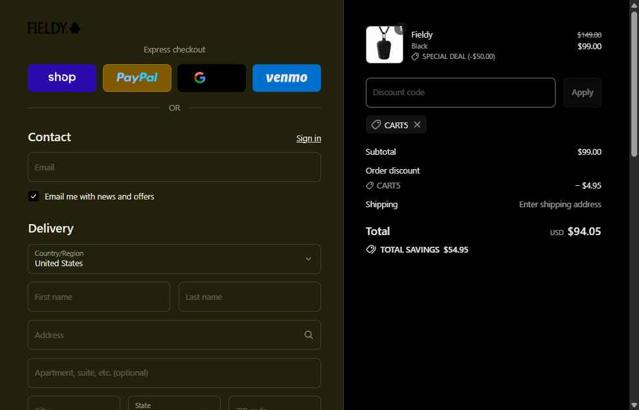Click the Express checkout heading
639x410 pixels.
pyautogui.click(x=174, y=50)
